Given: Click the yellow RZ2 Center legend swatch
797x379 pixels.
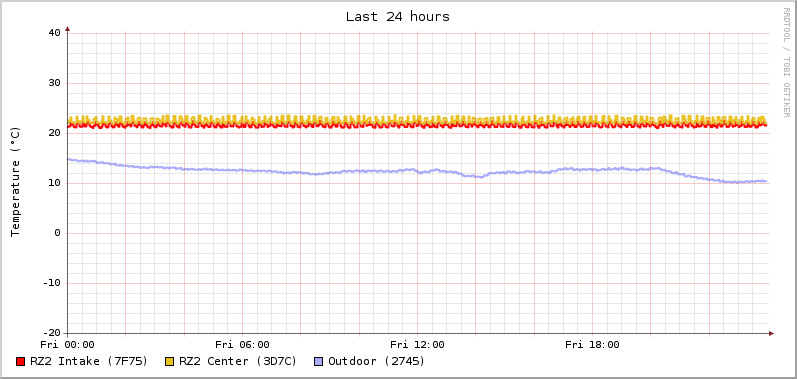Looking at the screenshot, I should (169, 362).
